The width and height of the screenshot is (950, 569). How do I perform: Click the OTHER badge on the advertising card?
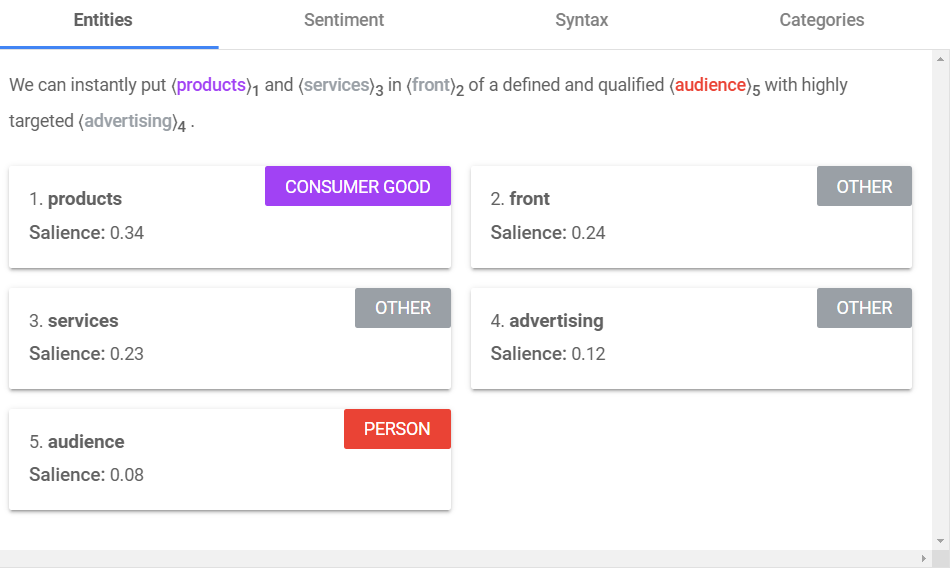[x=864, y=308]
